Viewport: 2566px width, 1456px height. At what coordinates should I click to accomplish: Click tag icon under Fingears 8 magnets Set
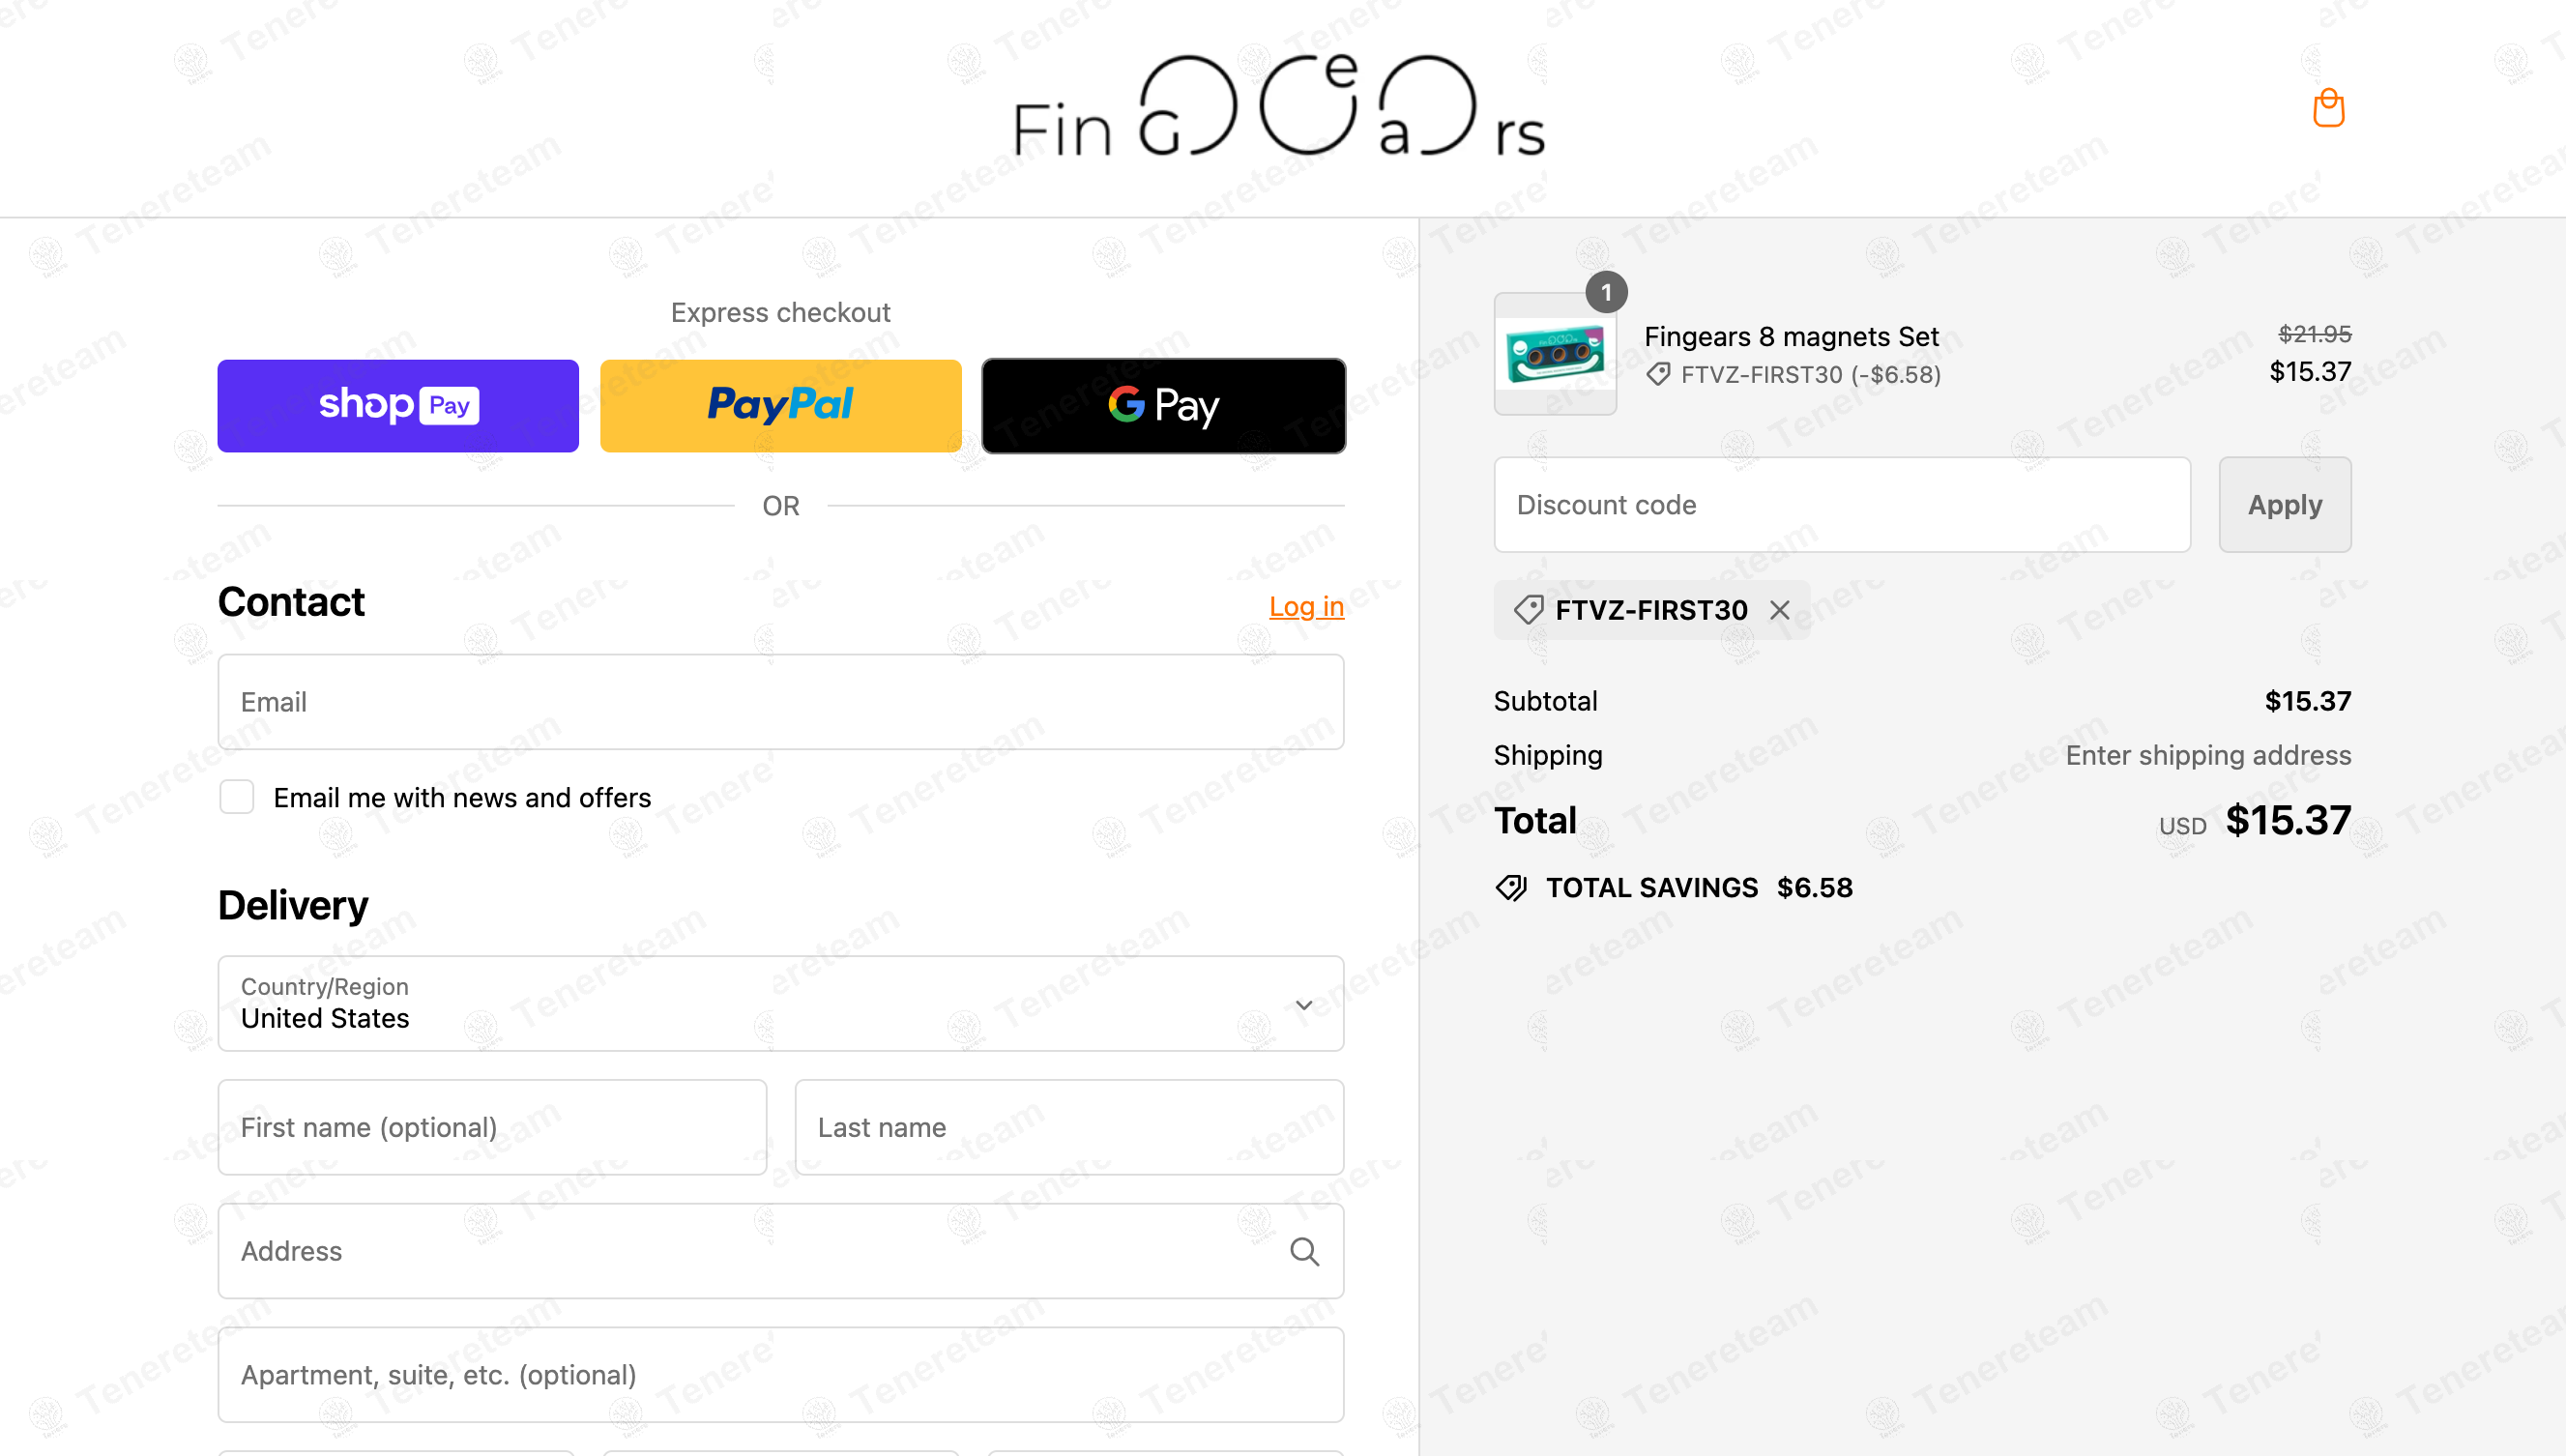click(1658, 375)
